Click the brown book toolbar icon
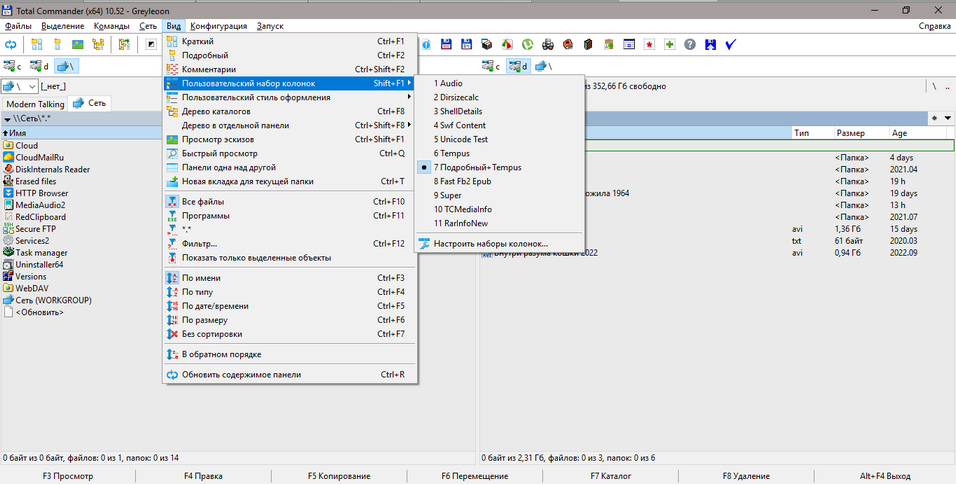 (x=588, y=44)
